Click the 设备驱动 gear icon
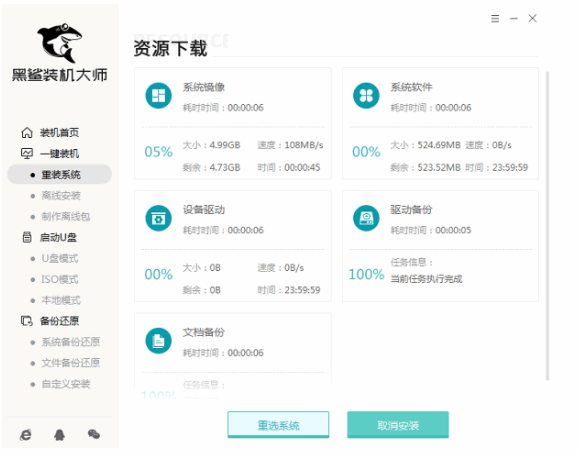The image size is (579, 454). (x=158, y=218)
